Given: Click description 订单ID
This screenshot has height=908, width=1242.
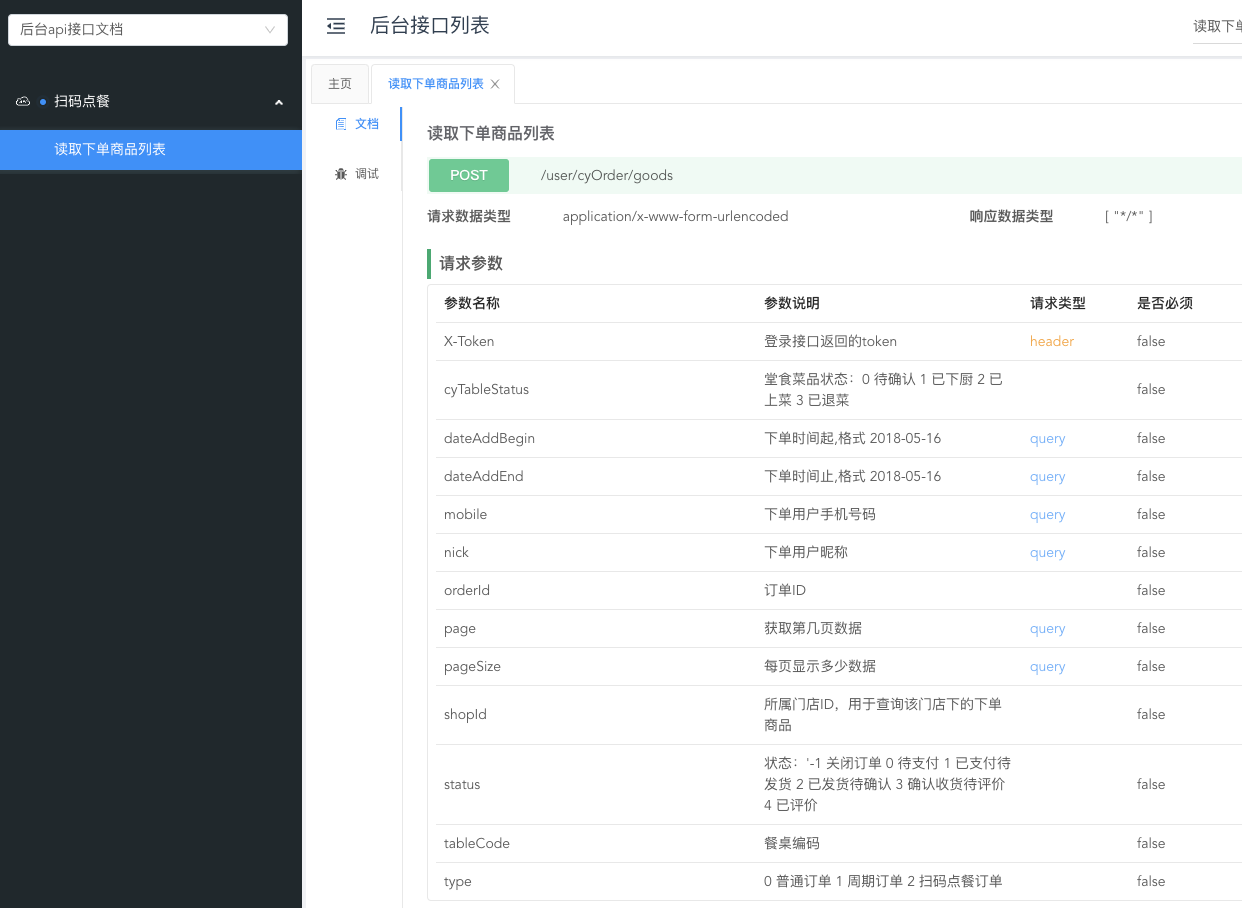Looking at the screenshot, I should 785,591.
